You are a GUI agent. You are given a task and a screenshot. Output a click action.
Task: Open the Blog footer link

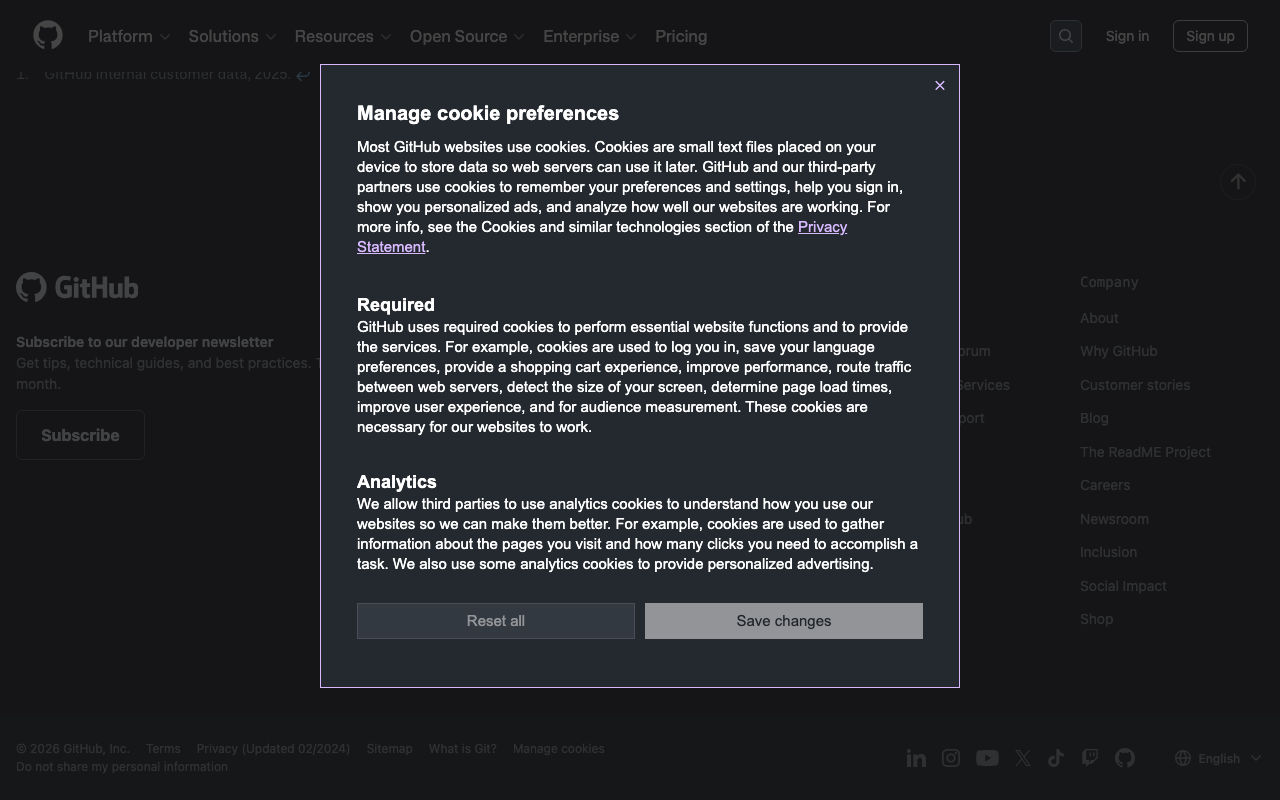tap(1094, 418)
